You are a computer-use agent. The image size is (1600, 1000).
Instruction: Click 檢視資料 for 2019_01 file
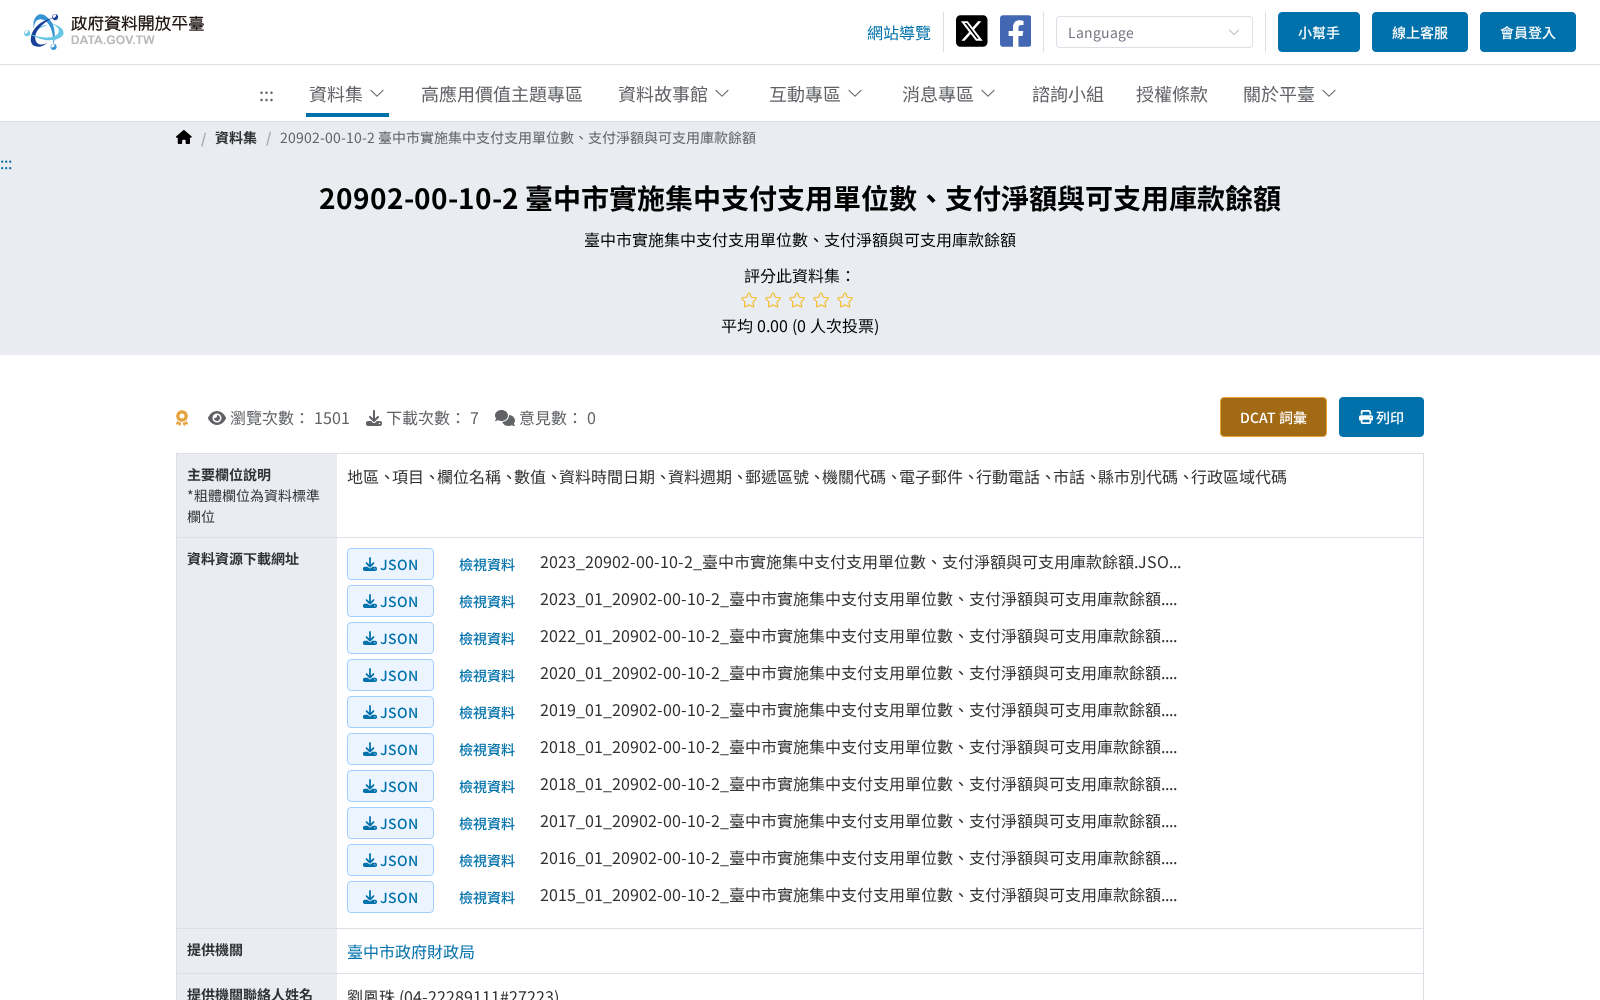click(x=487, y=713)
